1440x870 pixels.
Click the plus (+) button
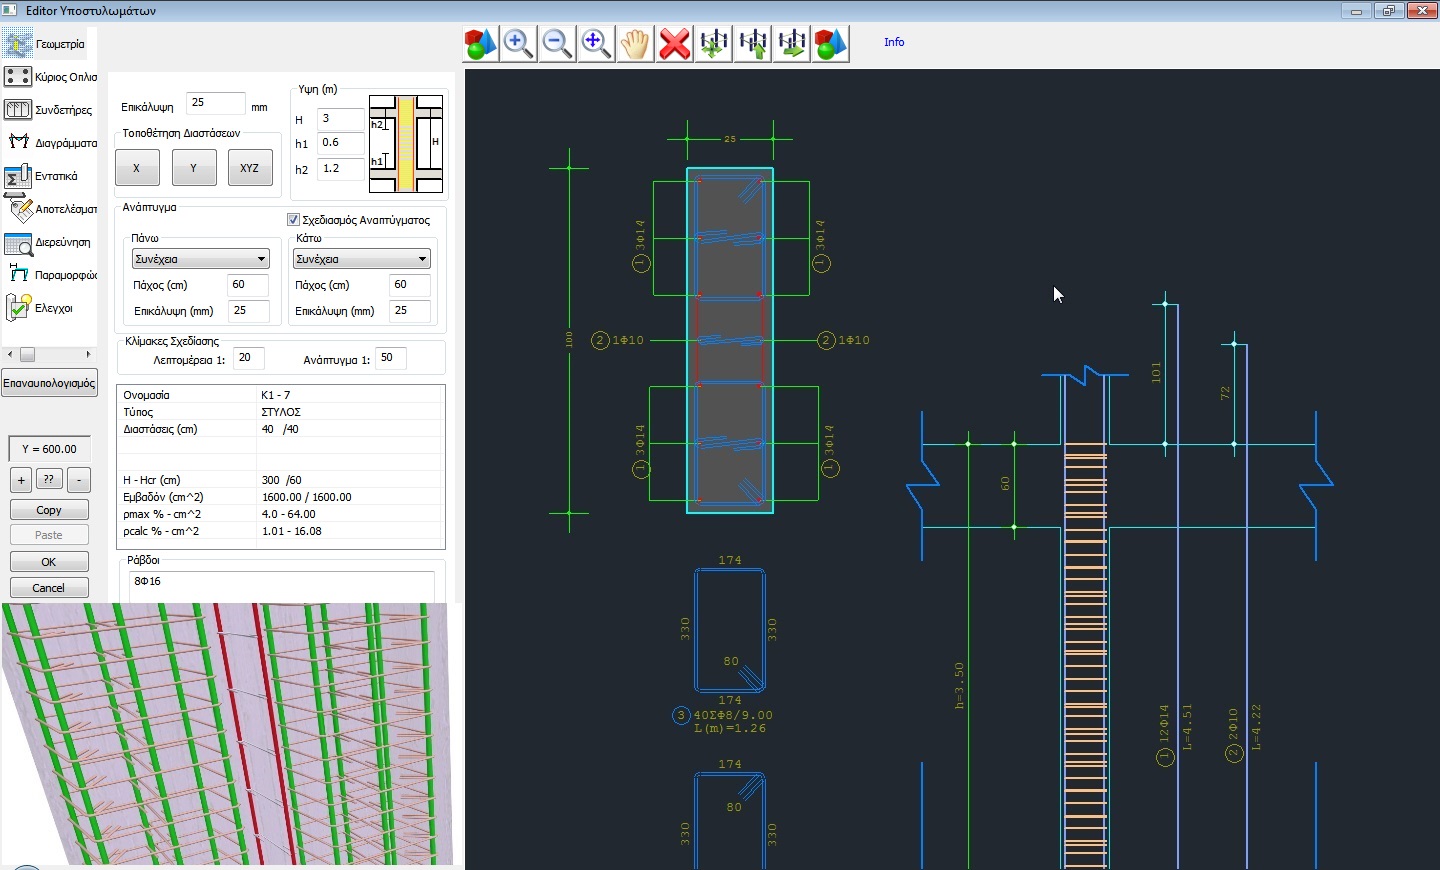pos(21,480)
